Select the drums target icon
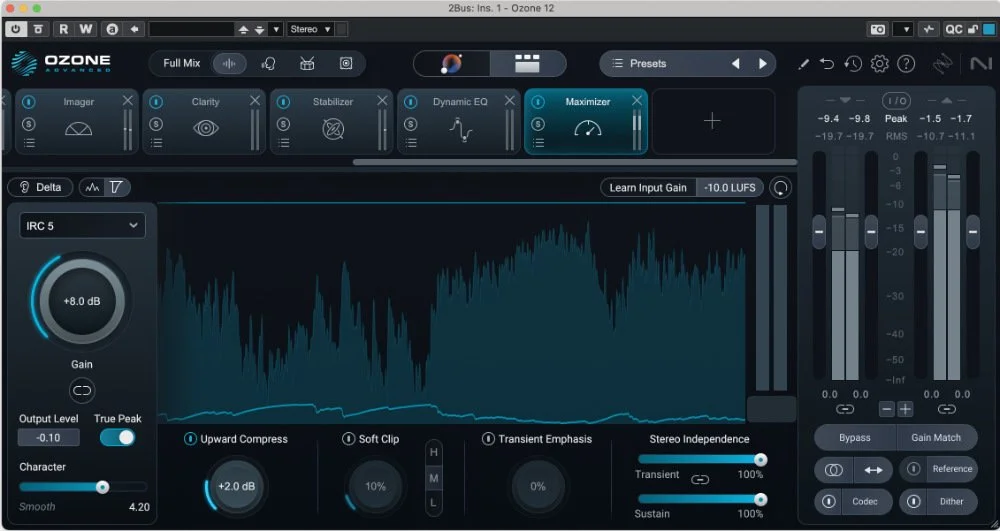Viewport: 1000px width, 531px height. click(x=307, y=64)
